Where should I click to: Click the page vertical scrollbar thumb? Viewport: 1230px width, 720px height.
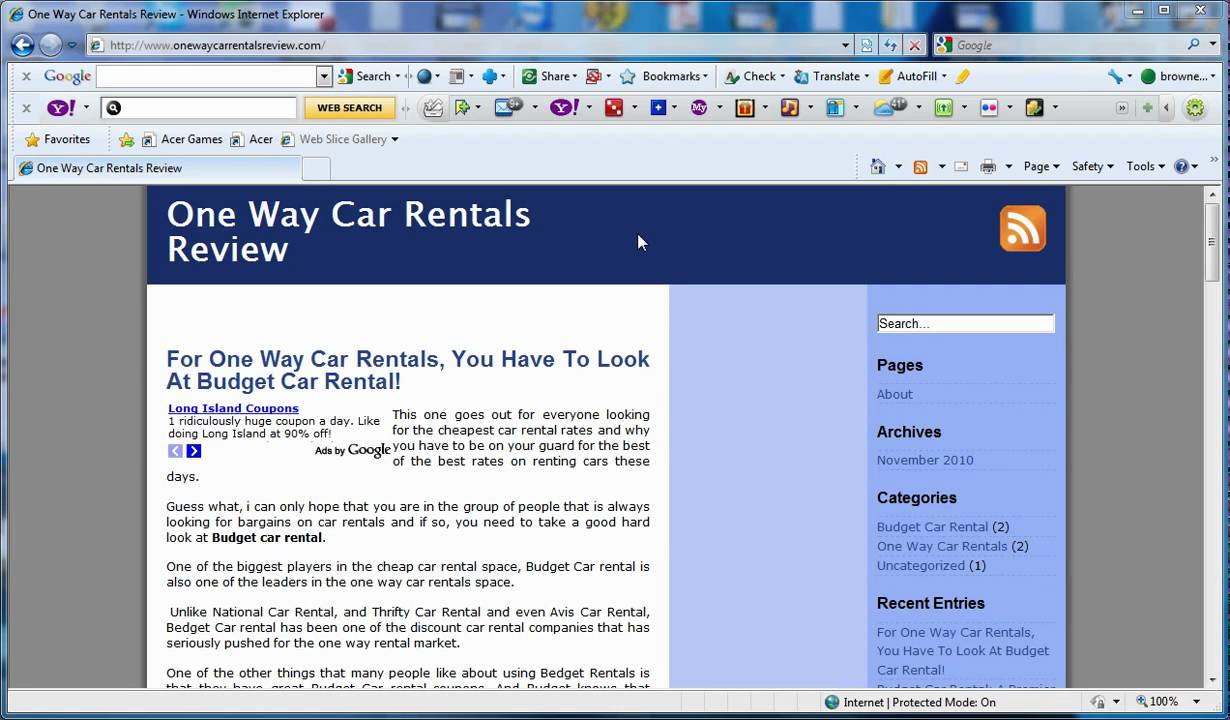pyautogui.click(x=1211, y=242)
